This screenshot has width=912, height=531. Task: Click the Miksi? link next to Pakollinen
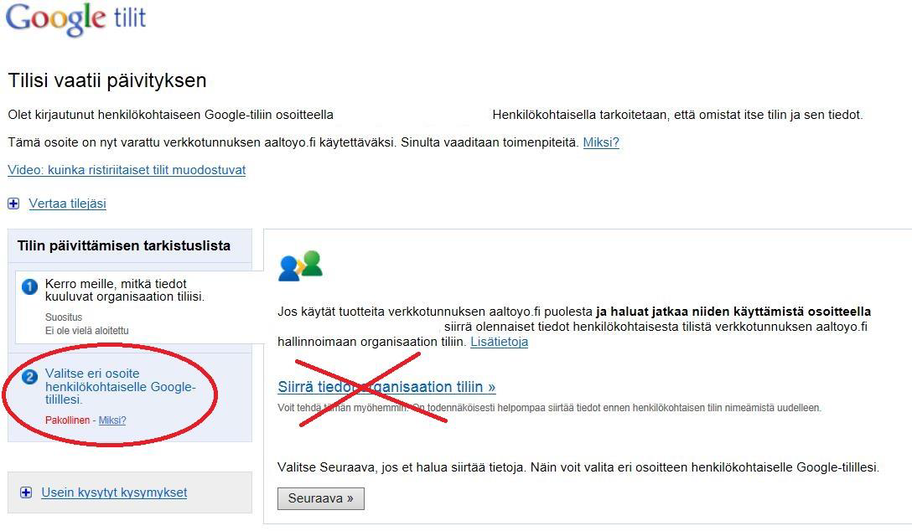[112, 421]
